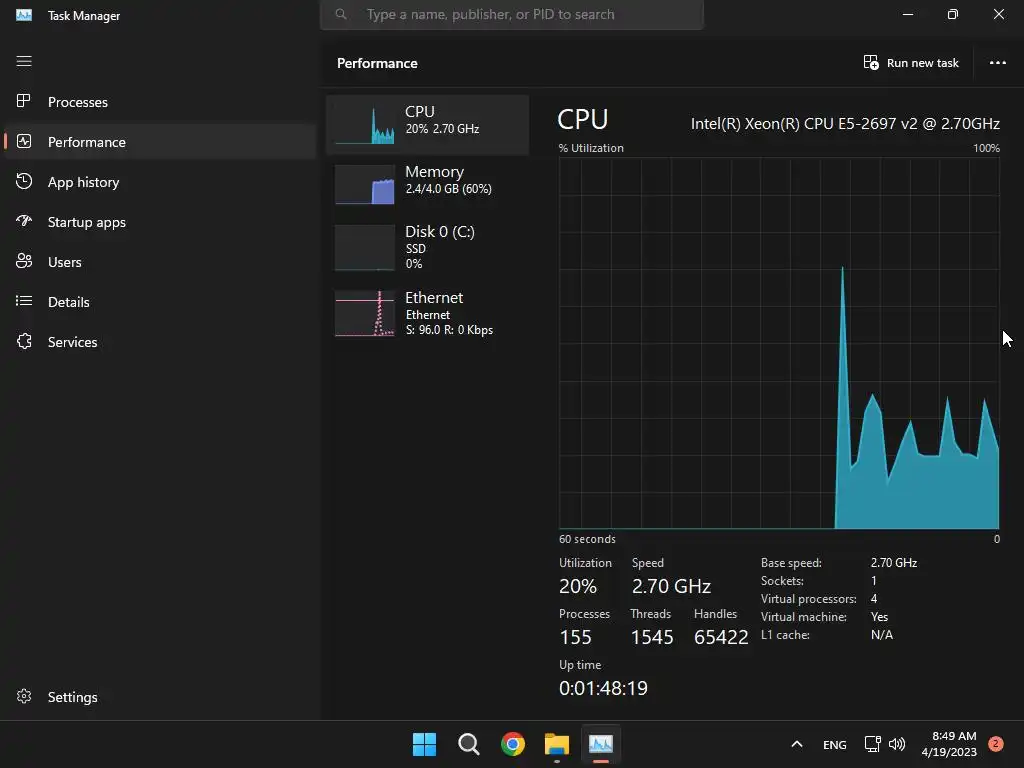Click the Performance pulse icon in sidebar
The height and width of the screenshot is (768, 1024).
coord(24,141)
